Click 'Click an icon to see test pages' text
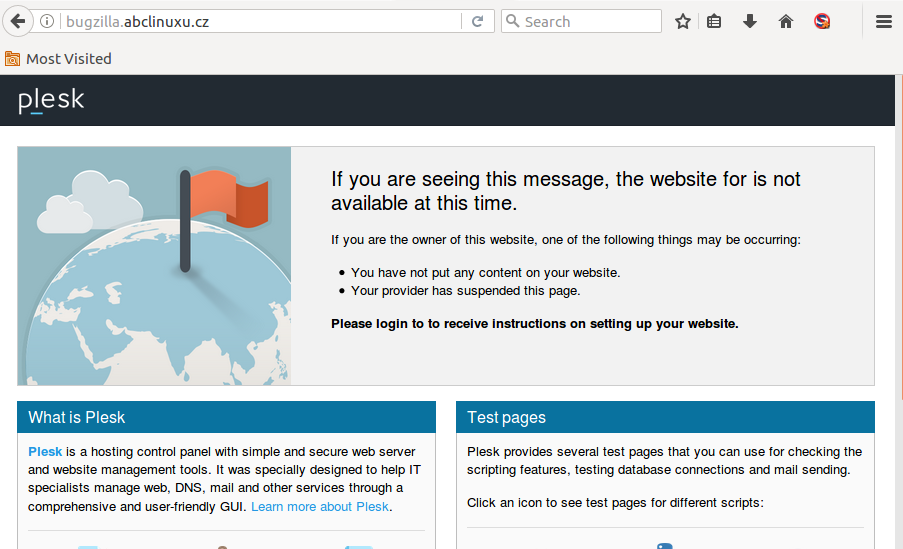 coord(615,502)
